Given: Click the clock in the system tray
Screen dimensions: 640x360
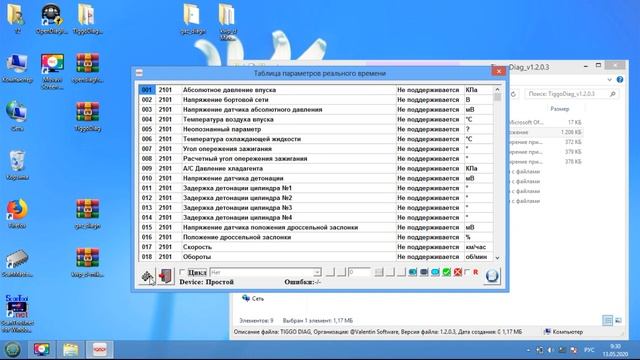Looking at the screenshot, I should [x=616, y=350].
